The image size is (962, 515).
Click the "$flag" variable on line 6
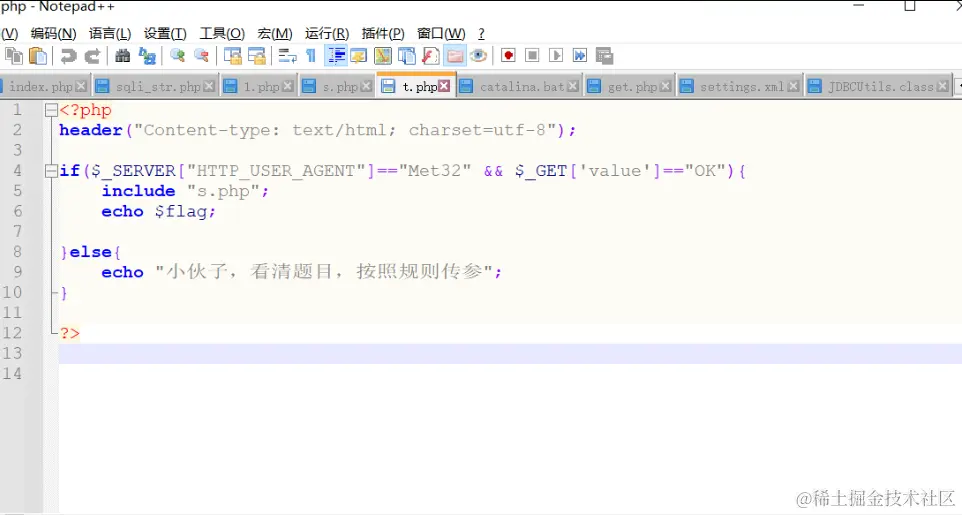[182, 212]
